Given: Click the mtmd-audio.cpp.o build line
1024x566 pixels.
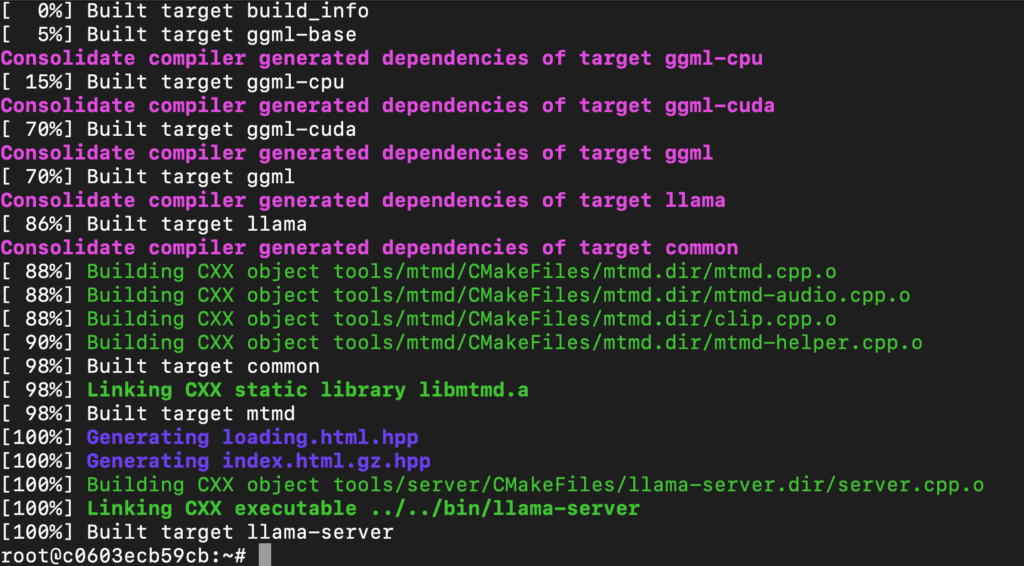Looking at the screenshot, I should (x=455, y=295).
